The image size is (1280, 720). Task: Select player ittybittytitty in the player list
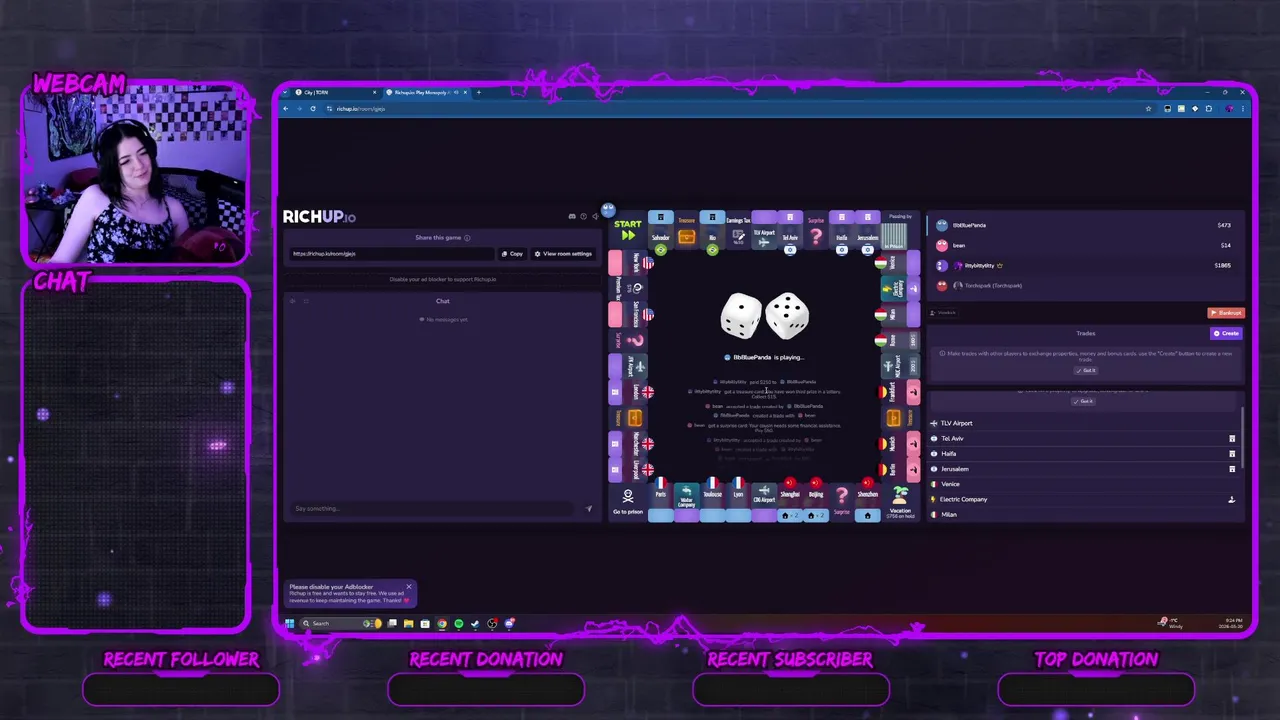point(1085,265)
